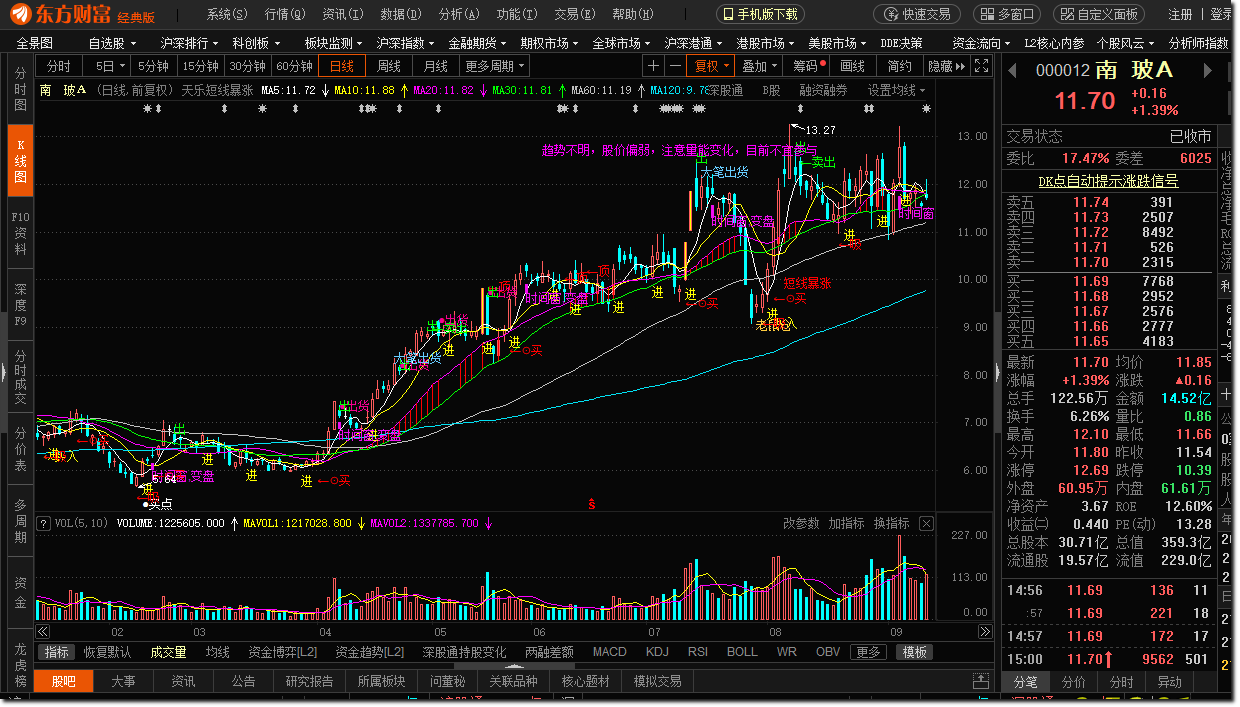Open the 分时图 sidebar panel
This screenshot has height=707, width=1240.
click(20, 89)
